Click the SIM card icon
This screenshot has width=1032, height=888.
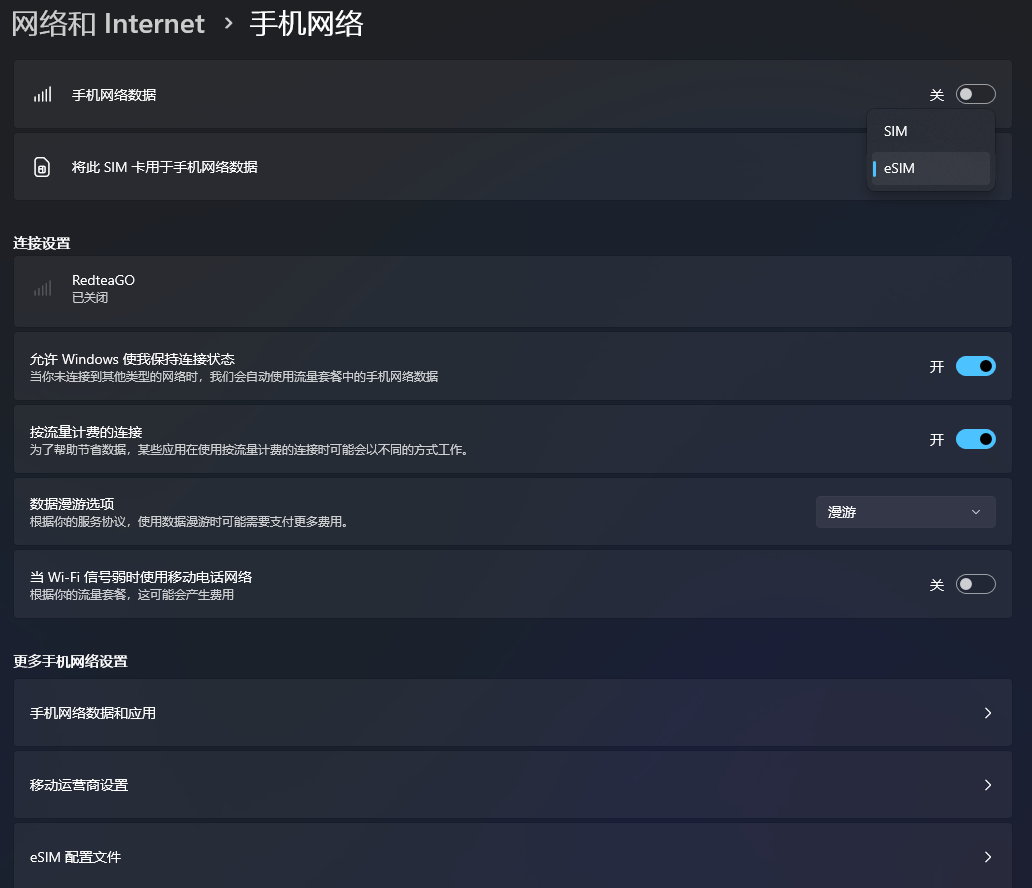click(40, 166)
